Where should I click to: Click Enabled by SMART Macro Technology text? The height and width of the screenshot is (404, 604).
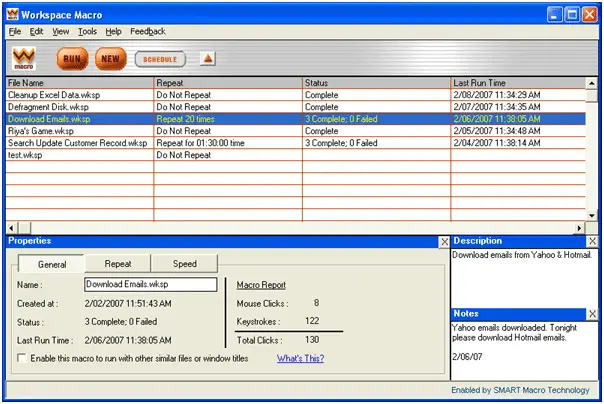[520, 390]
